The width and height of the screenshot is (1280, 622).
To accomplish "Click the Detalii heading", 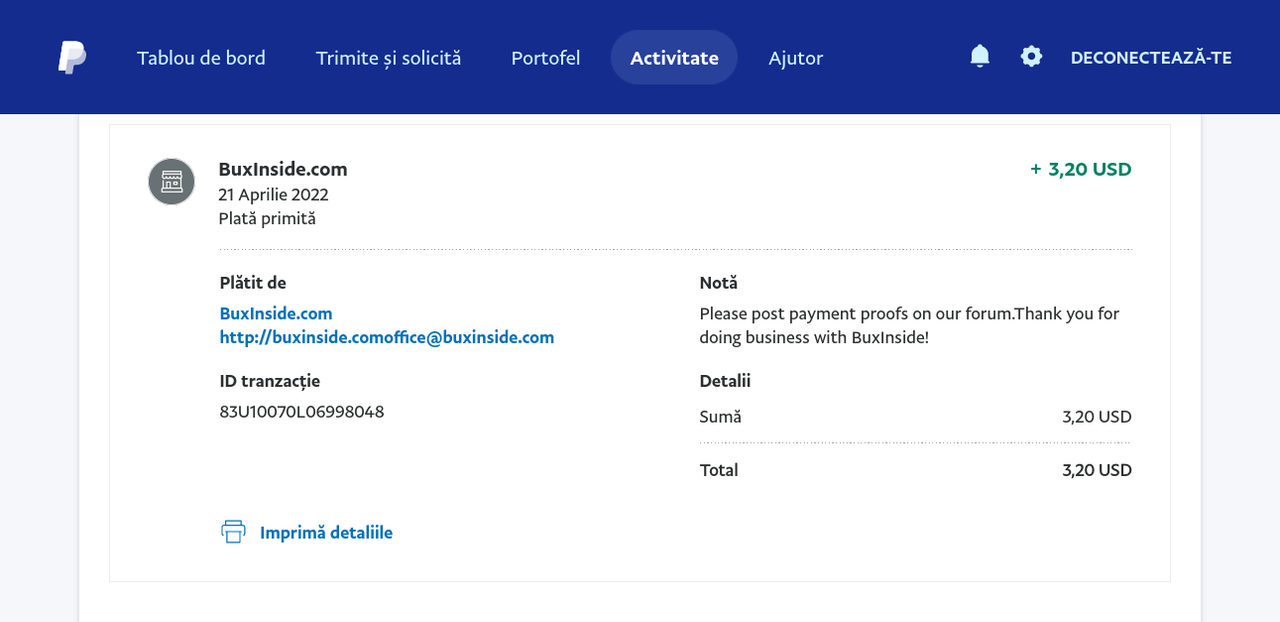I will 725,381.
